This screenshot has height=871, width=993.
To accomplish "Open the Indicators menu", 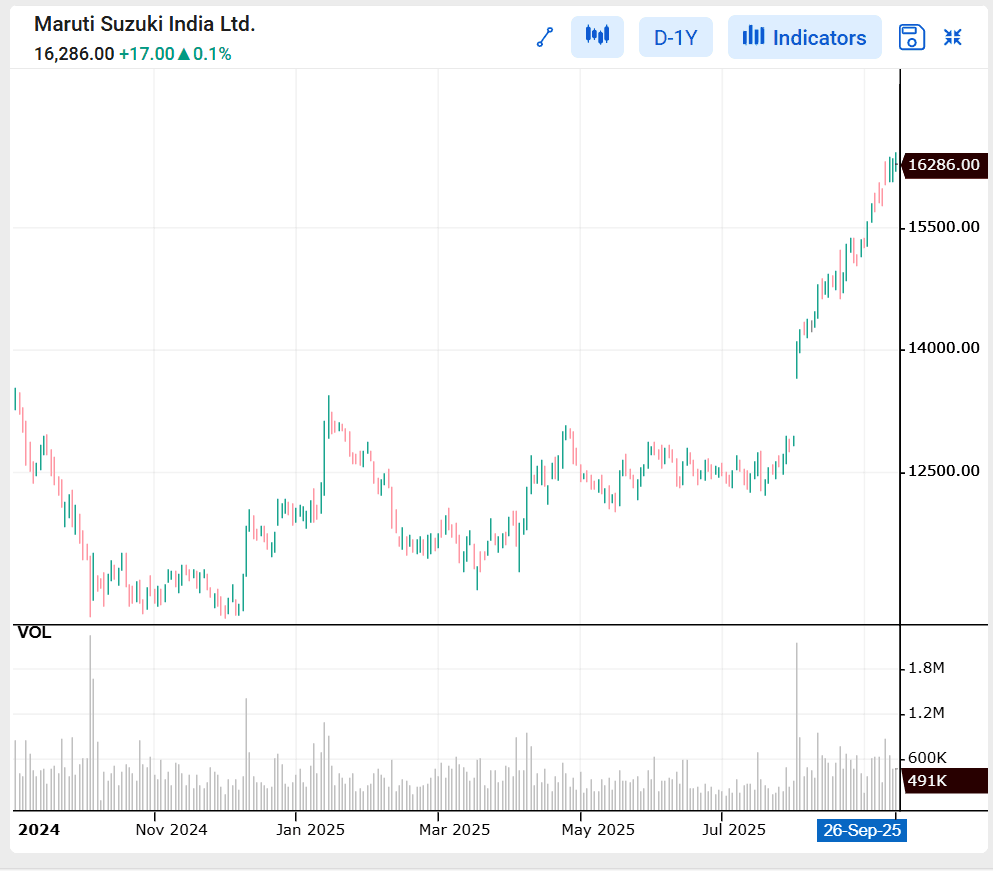I will 804,37.
